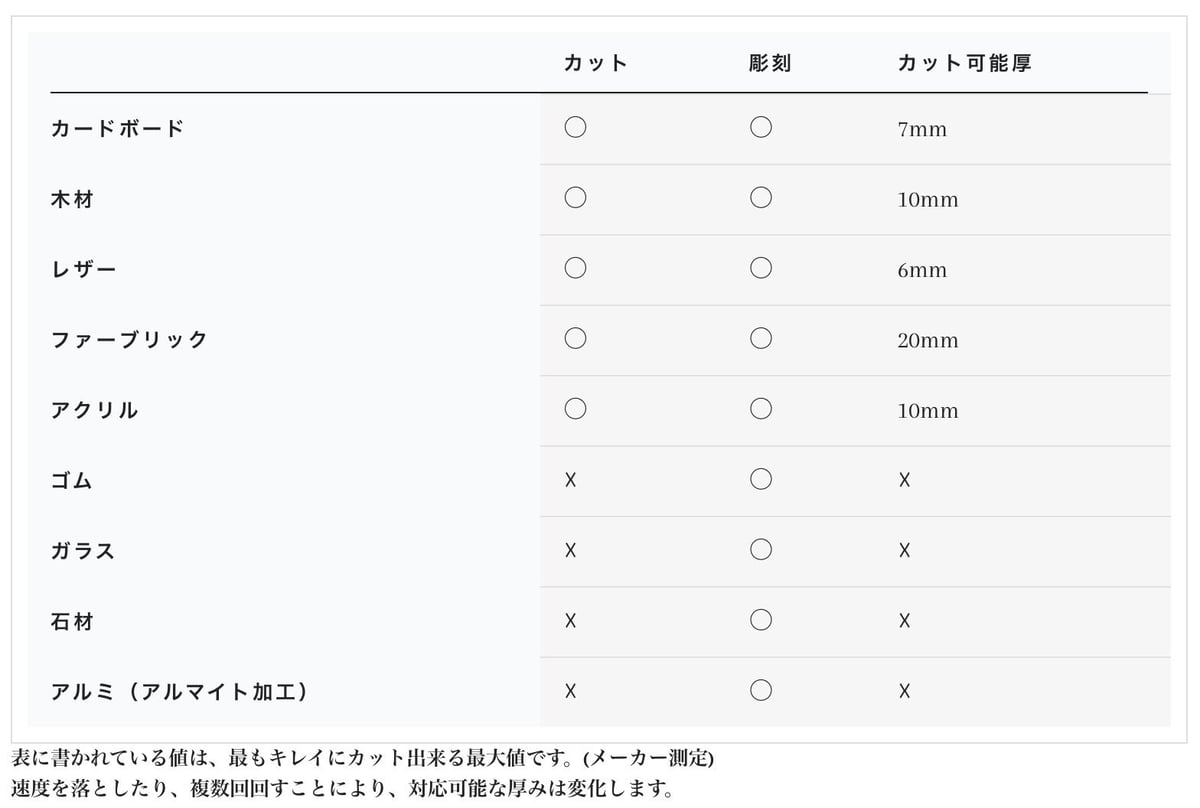Click the engraving circle for 石材
Screen dimensions: 1200x808
click(761, 620)
